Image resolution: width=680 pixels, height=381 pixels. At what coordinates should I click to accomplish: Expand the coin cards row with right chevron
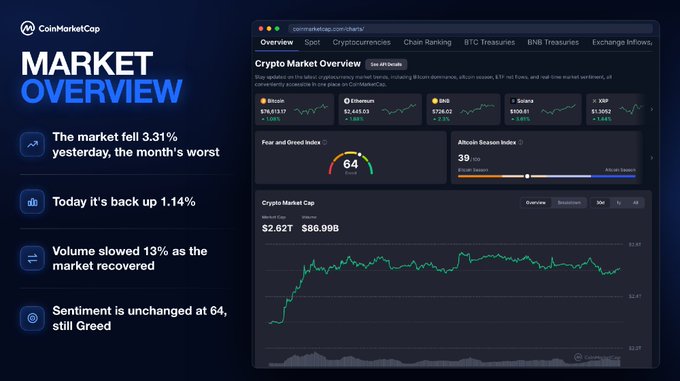(x=652, y=109)
